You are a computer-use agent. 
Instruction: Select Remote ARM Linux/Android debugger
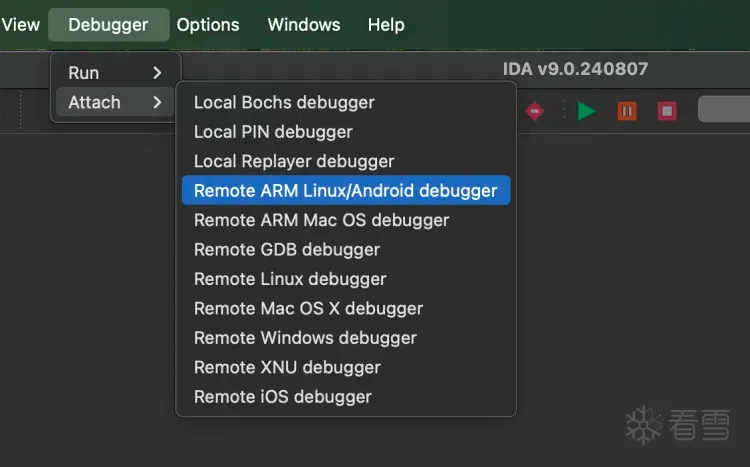345,190
